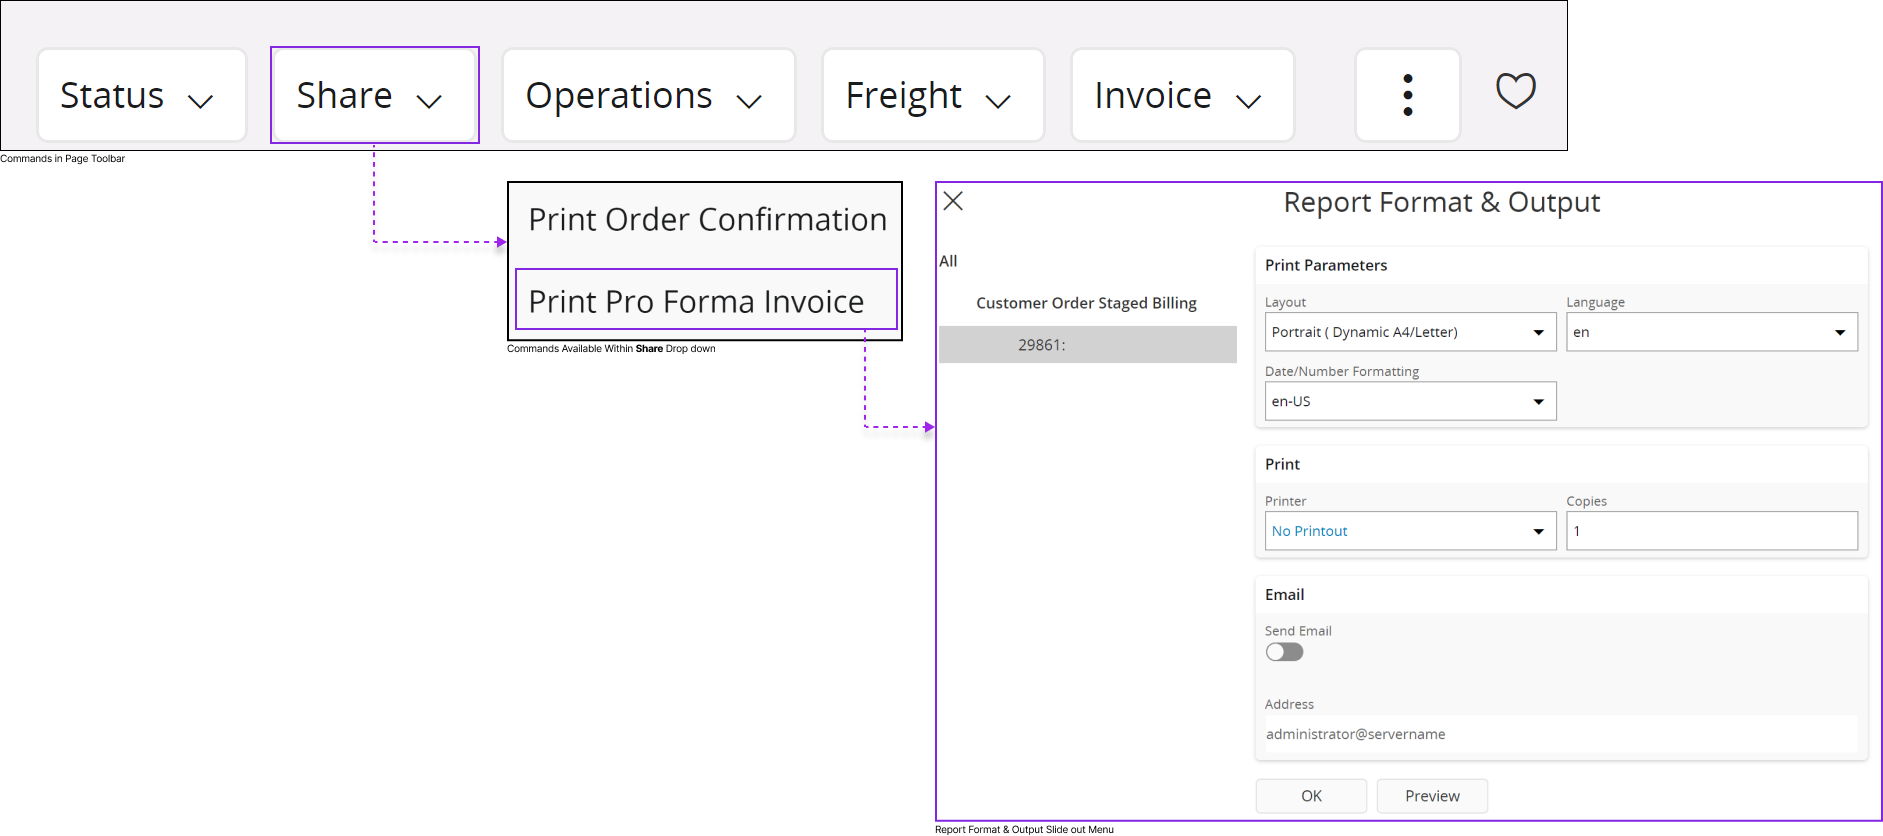Click the heart favorite icon
The height and width of the screenshot is (836, 1883).
tap(1515, 92)
